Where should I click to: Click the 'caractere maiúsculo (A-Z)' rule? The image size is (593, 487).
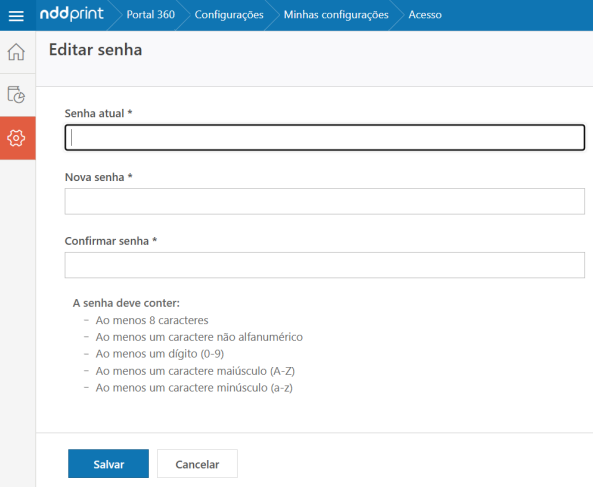coord(195,371)
